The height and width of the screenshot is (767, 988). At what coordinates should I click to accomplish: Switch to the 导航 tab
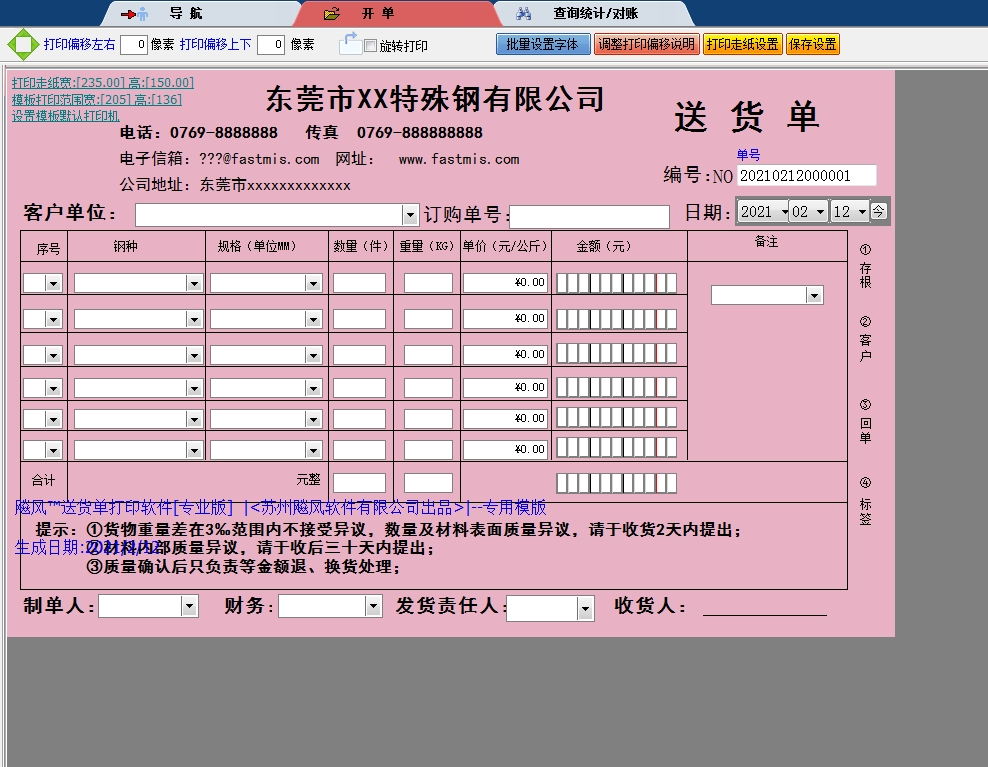coord(185,14)
